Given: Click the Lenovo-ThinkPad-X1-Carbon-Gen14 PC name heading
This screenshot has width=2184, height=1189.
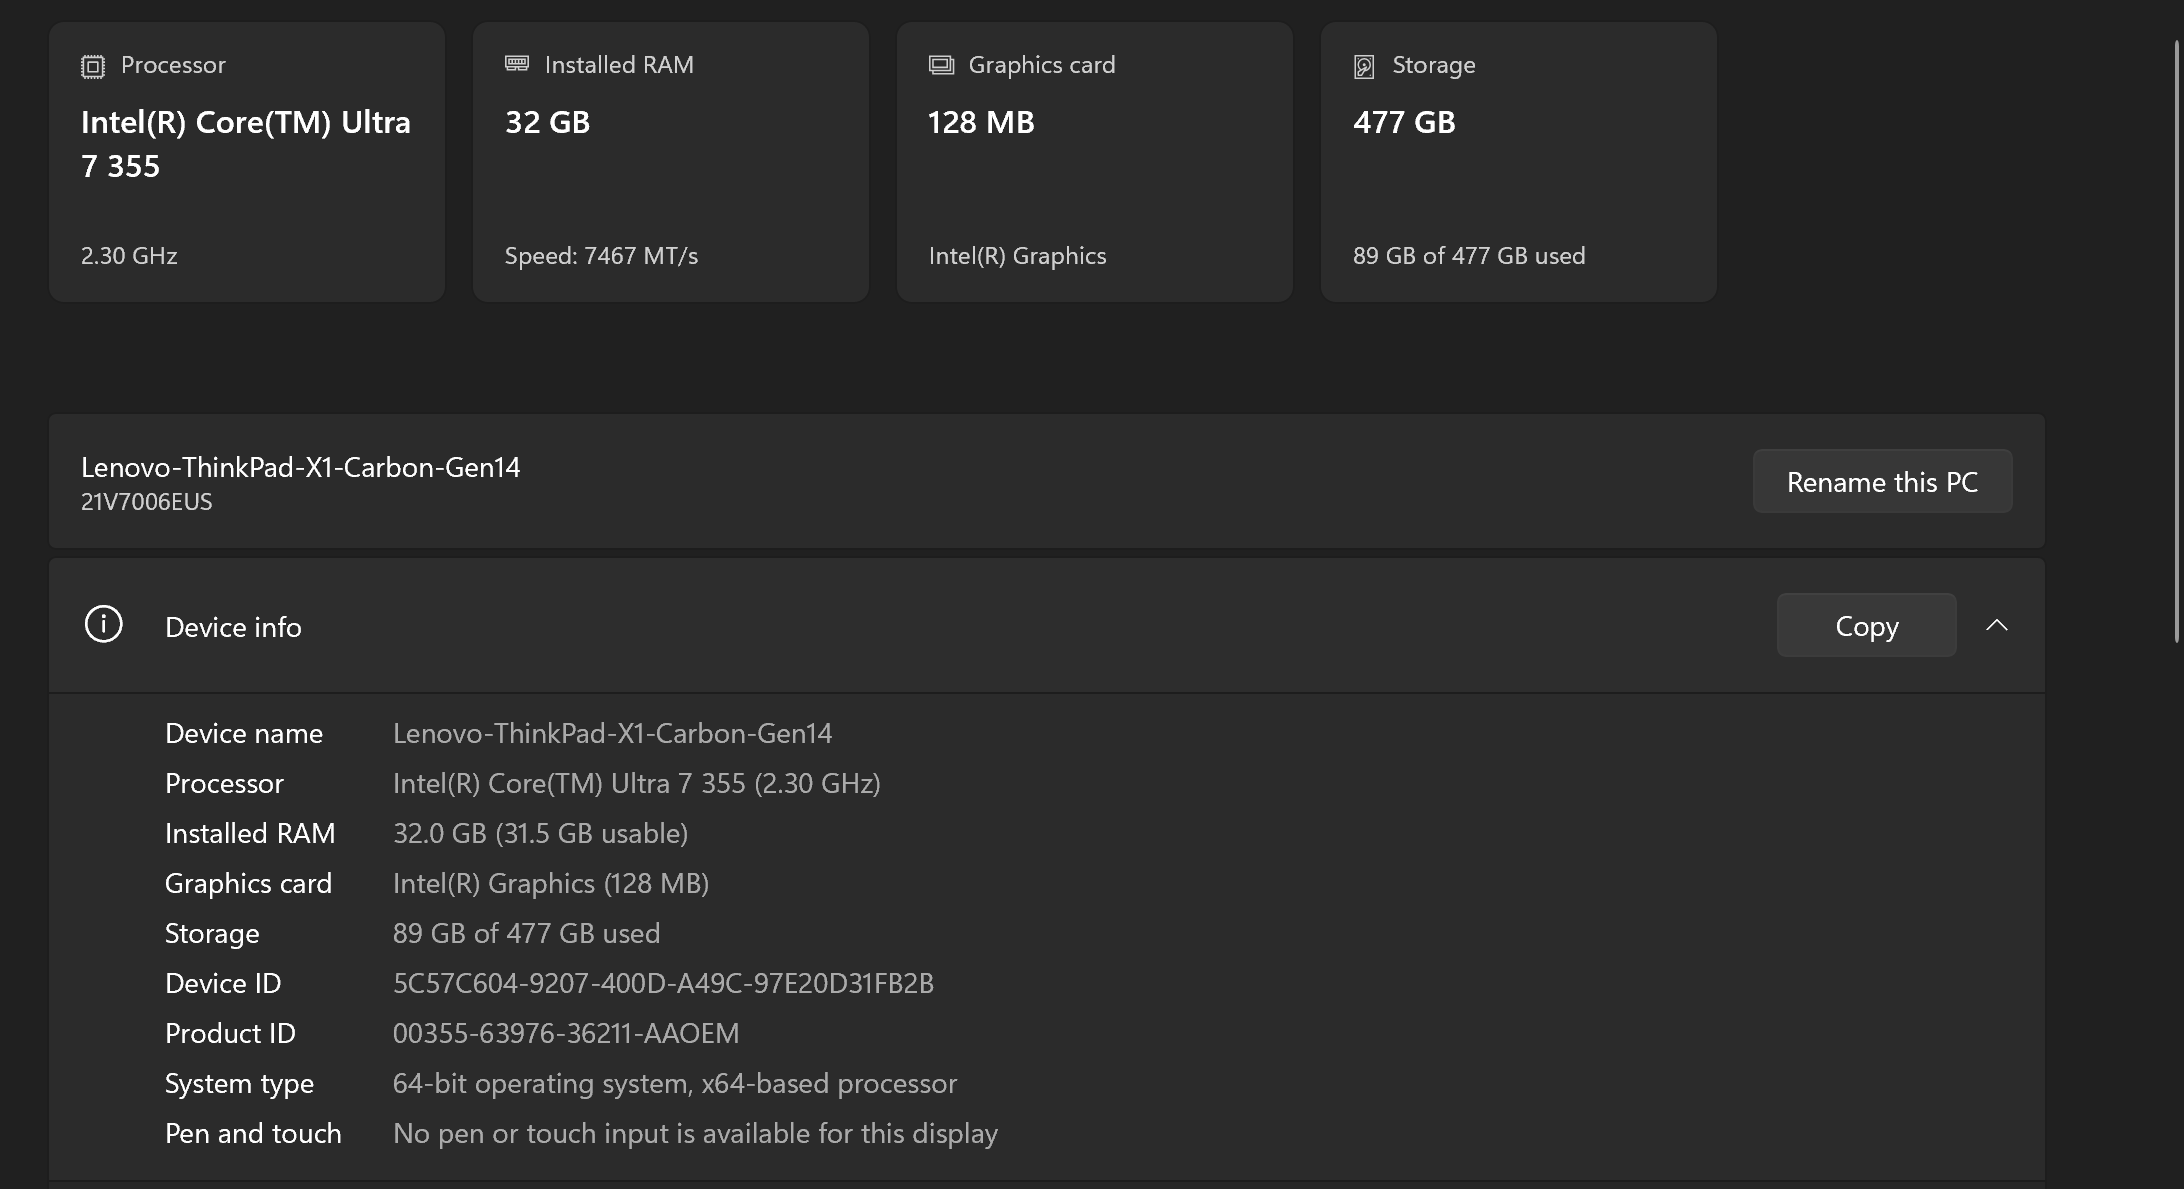Looking at the screenshot, I should click(x=301, y=467).
